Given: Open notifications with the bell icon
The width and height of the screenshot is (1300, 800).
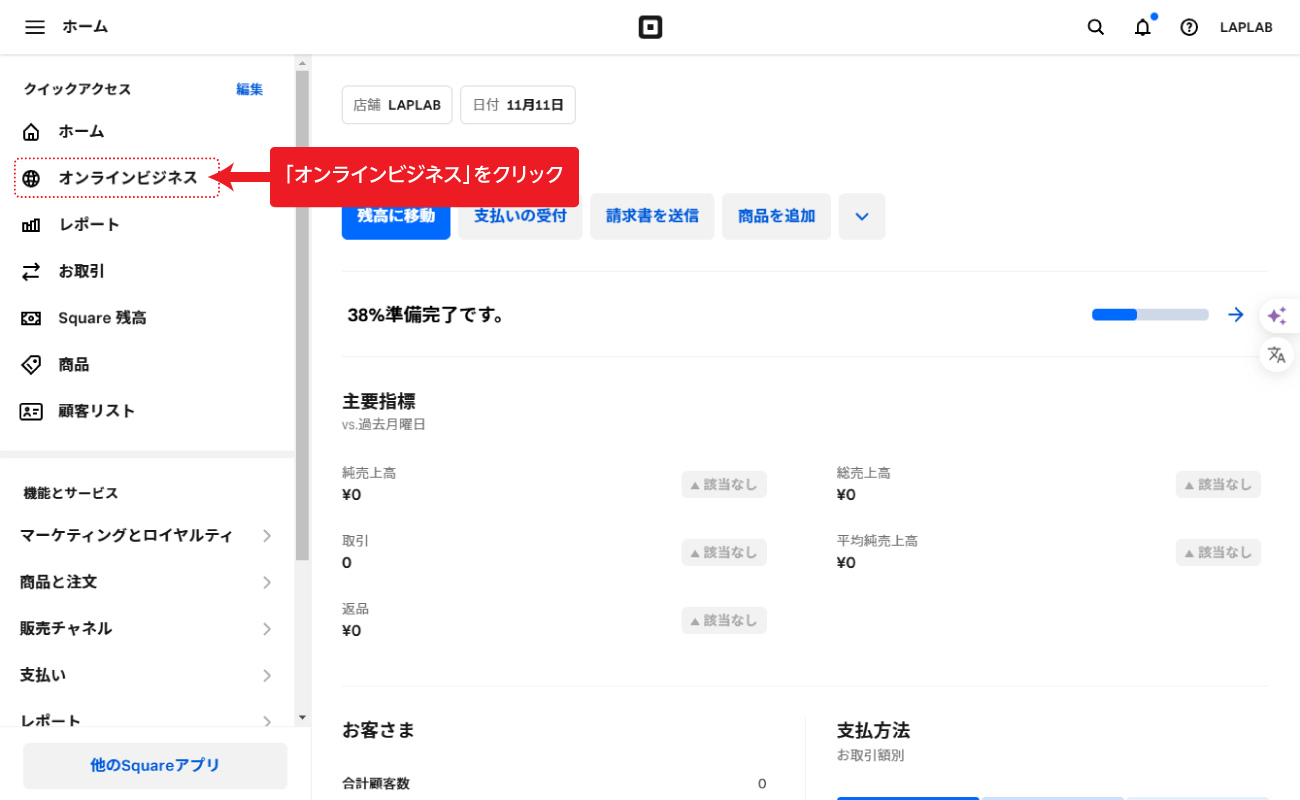Looking at the screenshot, I should point(1142,27).
